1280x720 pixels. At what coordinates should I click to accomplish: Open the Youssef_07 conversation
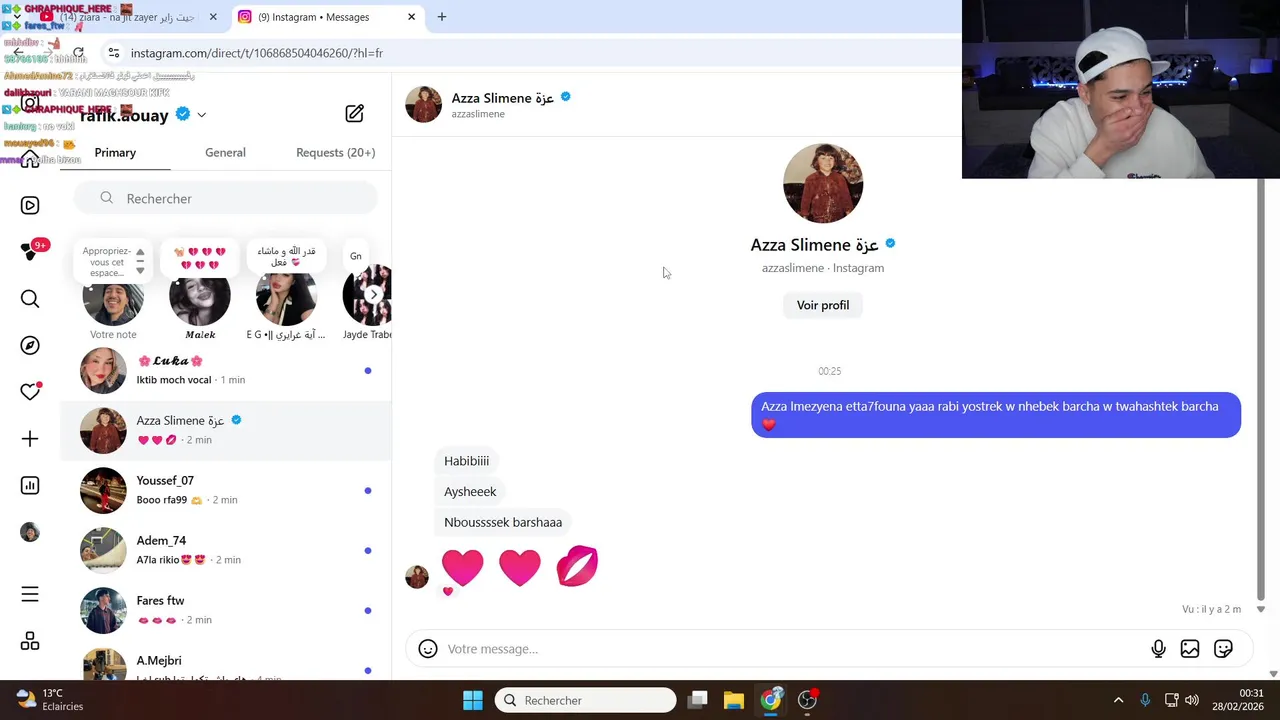225,490
